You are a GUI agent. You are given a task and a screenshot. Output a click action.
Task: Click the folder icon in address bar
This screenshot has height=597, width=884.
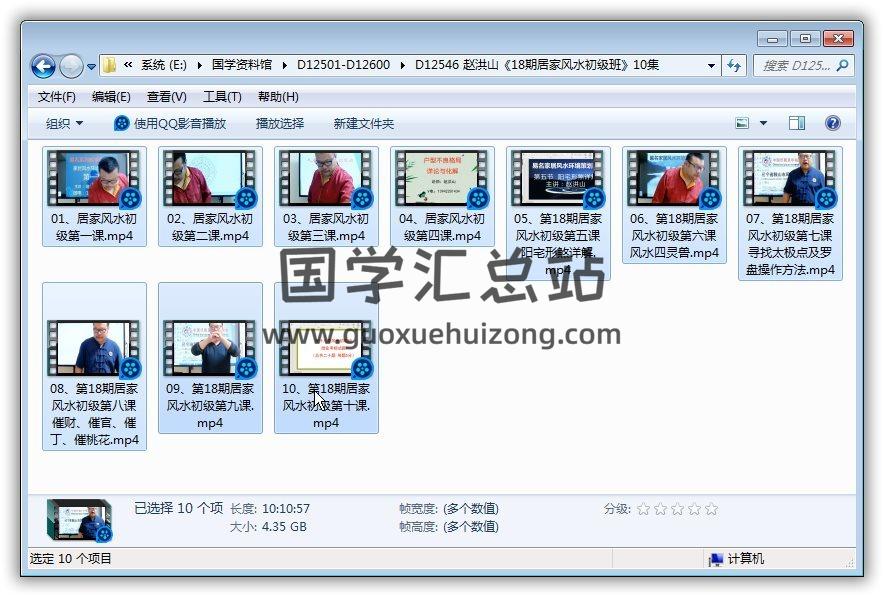[109, 65]
